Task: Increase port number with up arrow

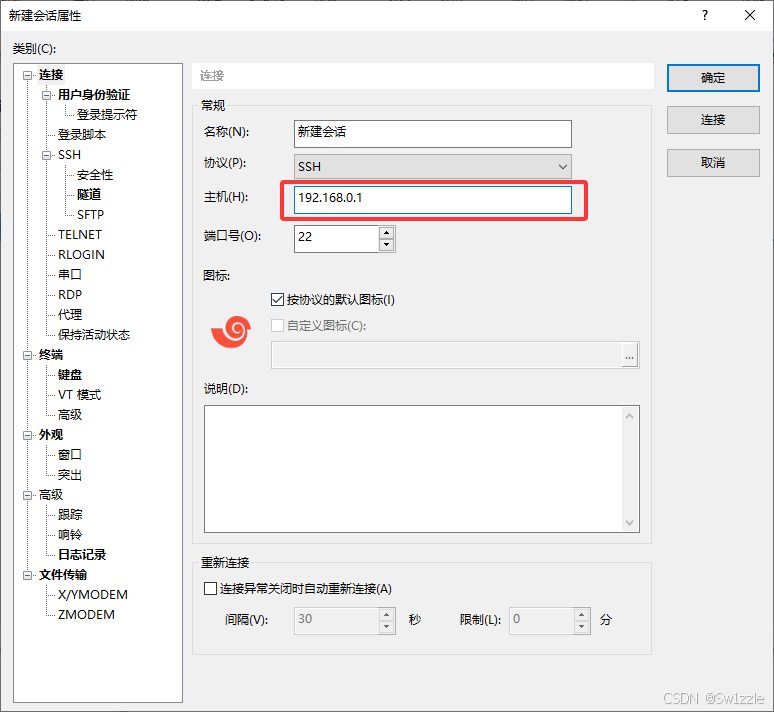Action: (x=387, y=233)
